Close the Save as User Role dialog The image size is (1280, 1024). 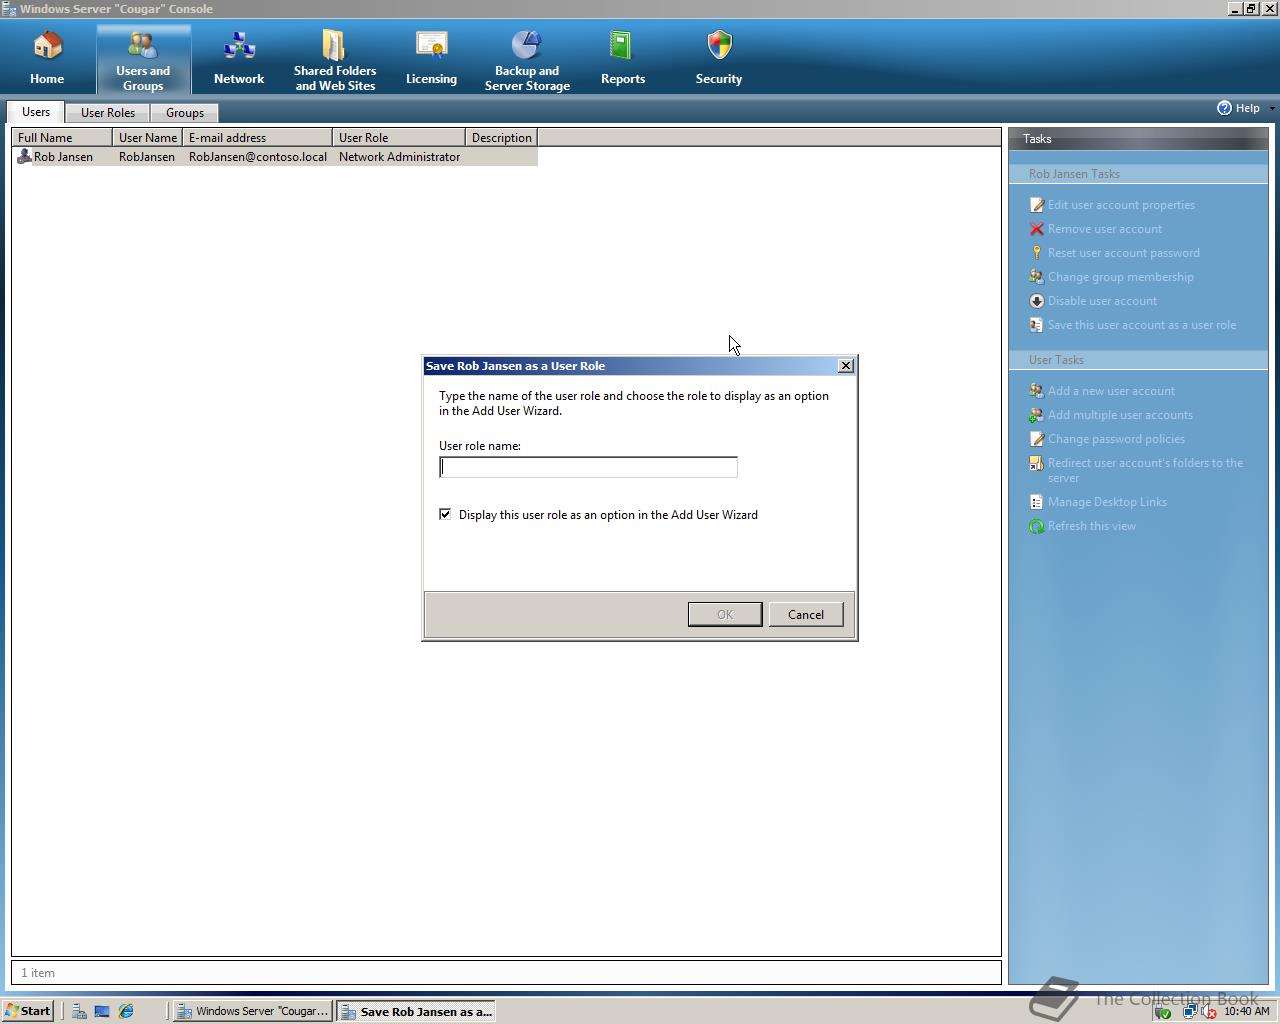[846, 366]
